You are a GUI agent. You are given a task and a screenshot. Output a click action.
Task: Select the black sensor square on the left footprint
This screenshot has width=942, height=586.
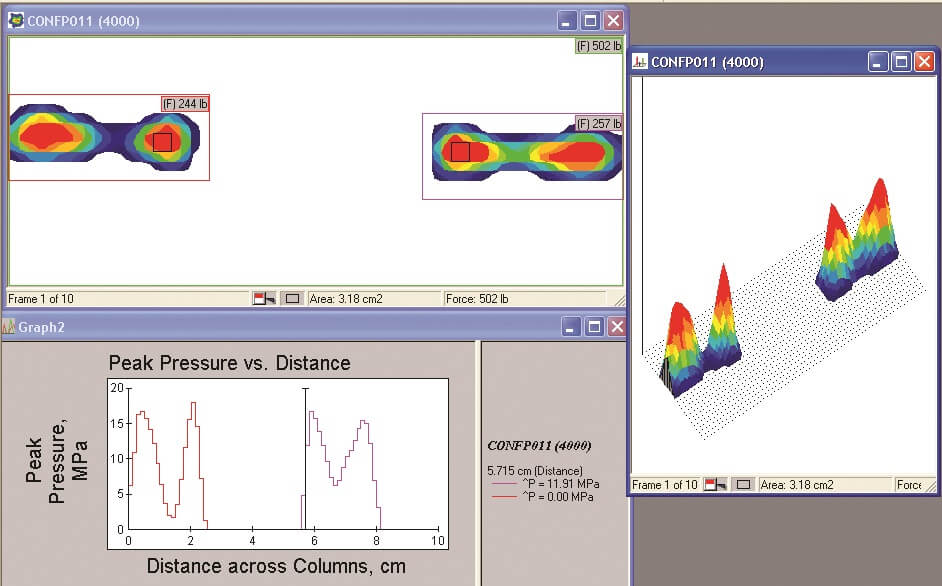pyautogui.click(x=163, y=143)
